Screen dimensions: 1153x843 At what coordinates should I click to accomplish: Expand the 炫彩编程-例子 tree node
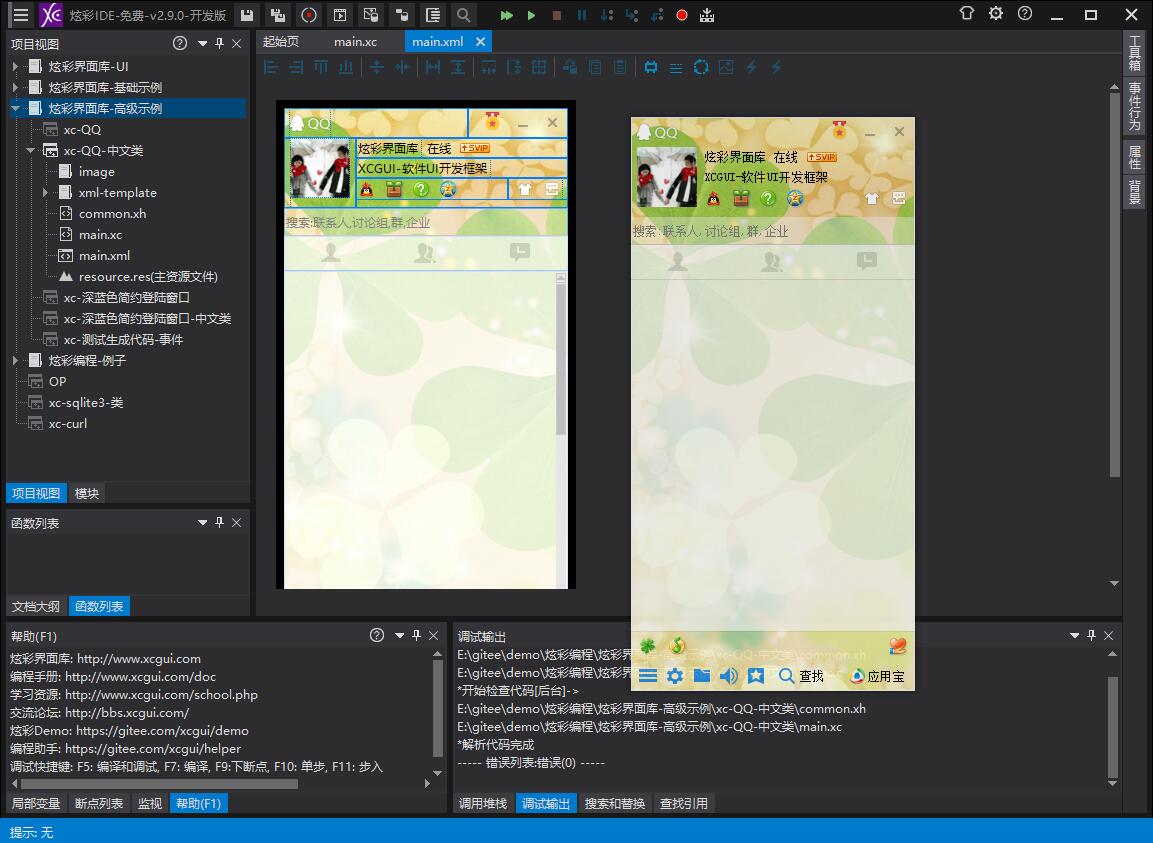(15, 360)
